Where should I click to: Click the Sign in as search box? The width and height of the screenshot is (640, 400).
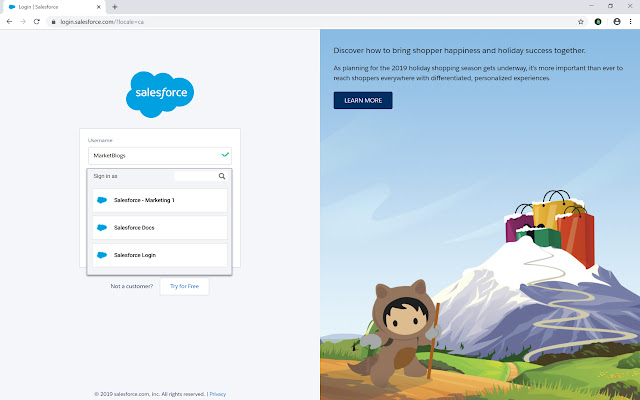tap(200, 176)
